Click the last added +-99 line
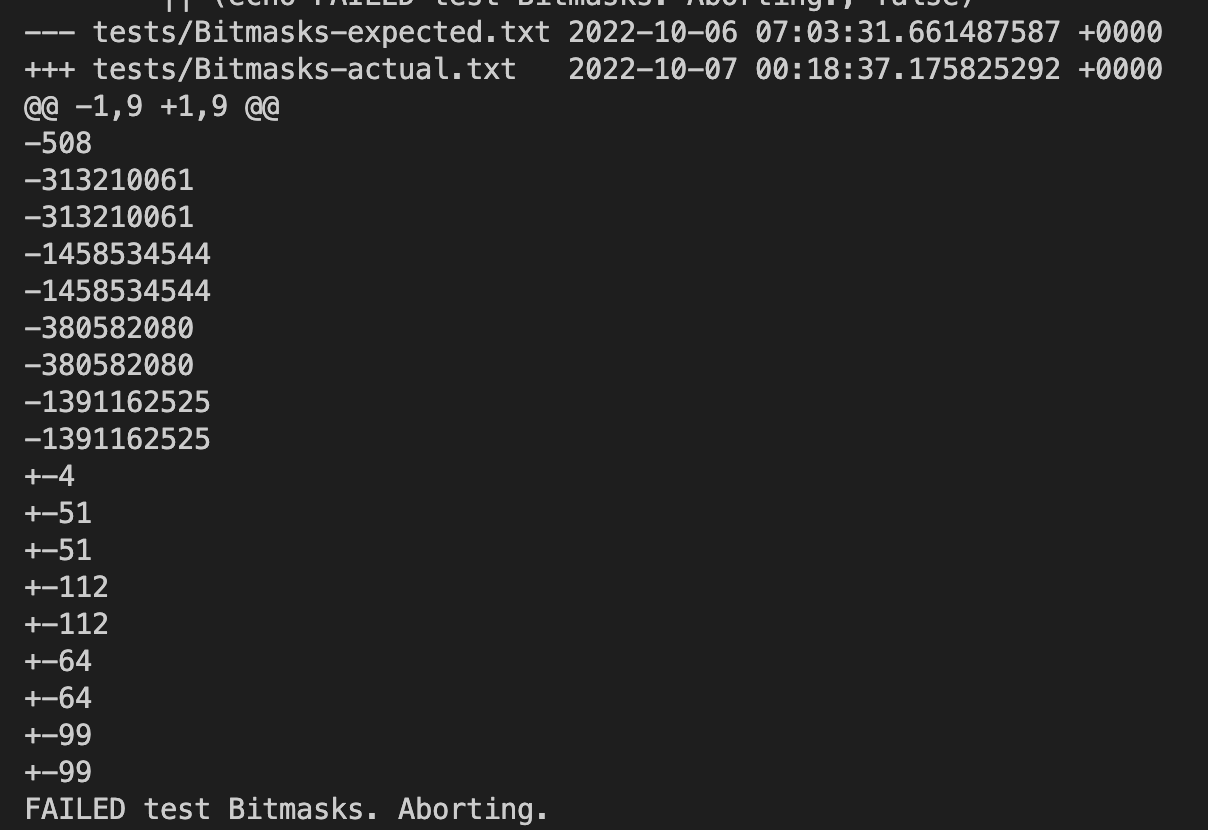The width and height of the screenshot is (1208, 830). pyautogui.click(x=58, y=772)
